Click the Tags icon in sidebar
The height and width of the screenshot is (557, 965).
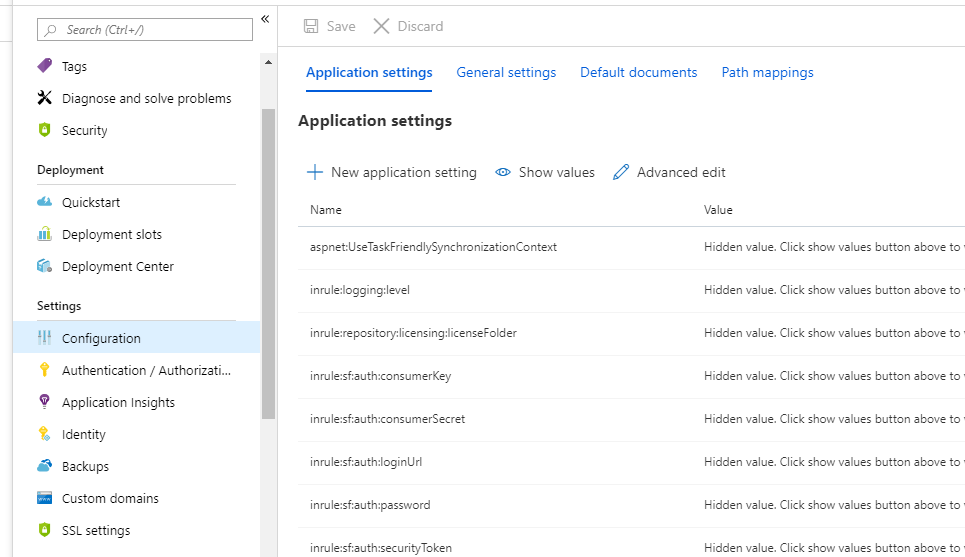tap(44, 65)
